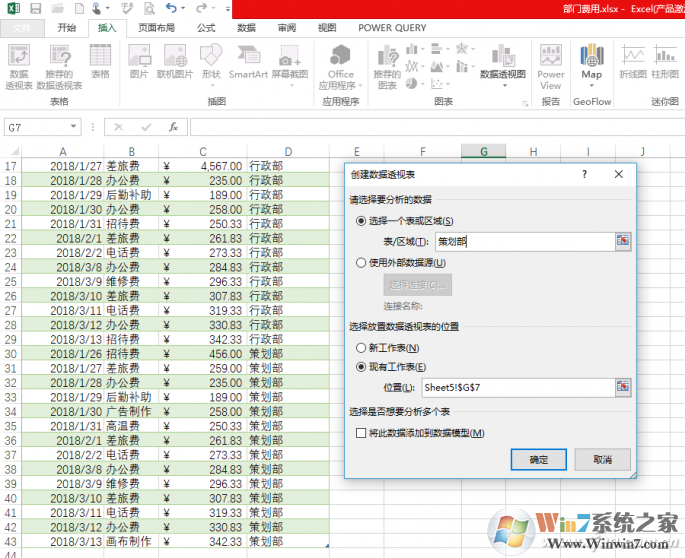Open the 数据透视图 dropdown in ribbon
685x558 pixels.
[x=502, y=74]
